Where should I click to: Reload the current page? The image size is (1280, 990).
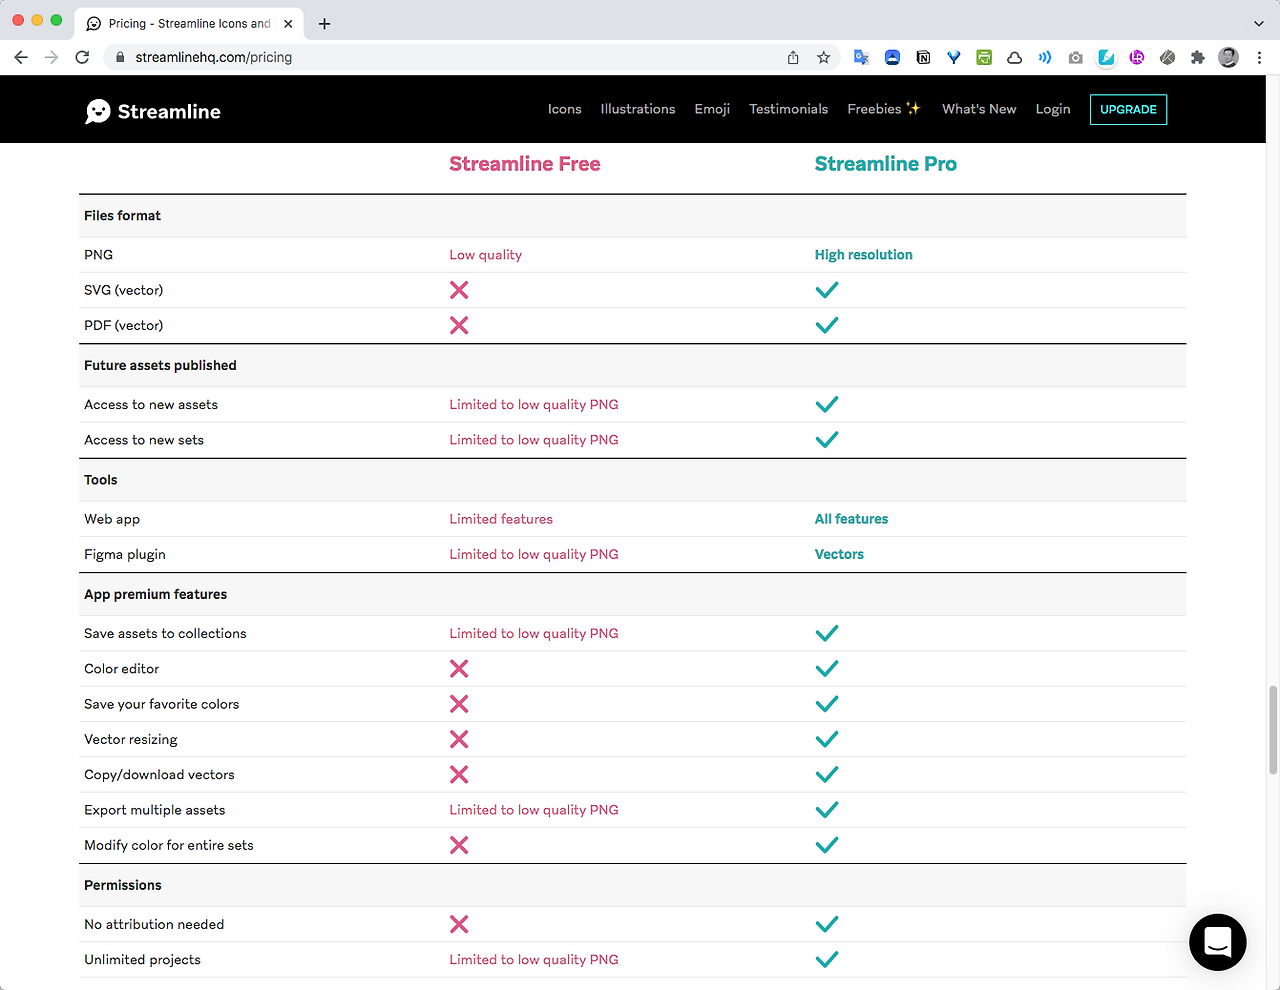click(82, 58)
